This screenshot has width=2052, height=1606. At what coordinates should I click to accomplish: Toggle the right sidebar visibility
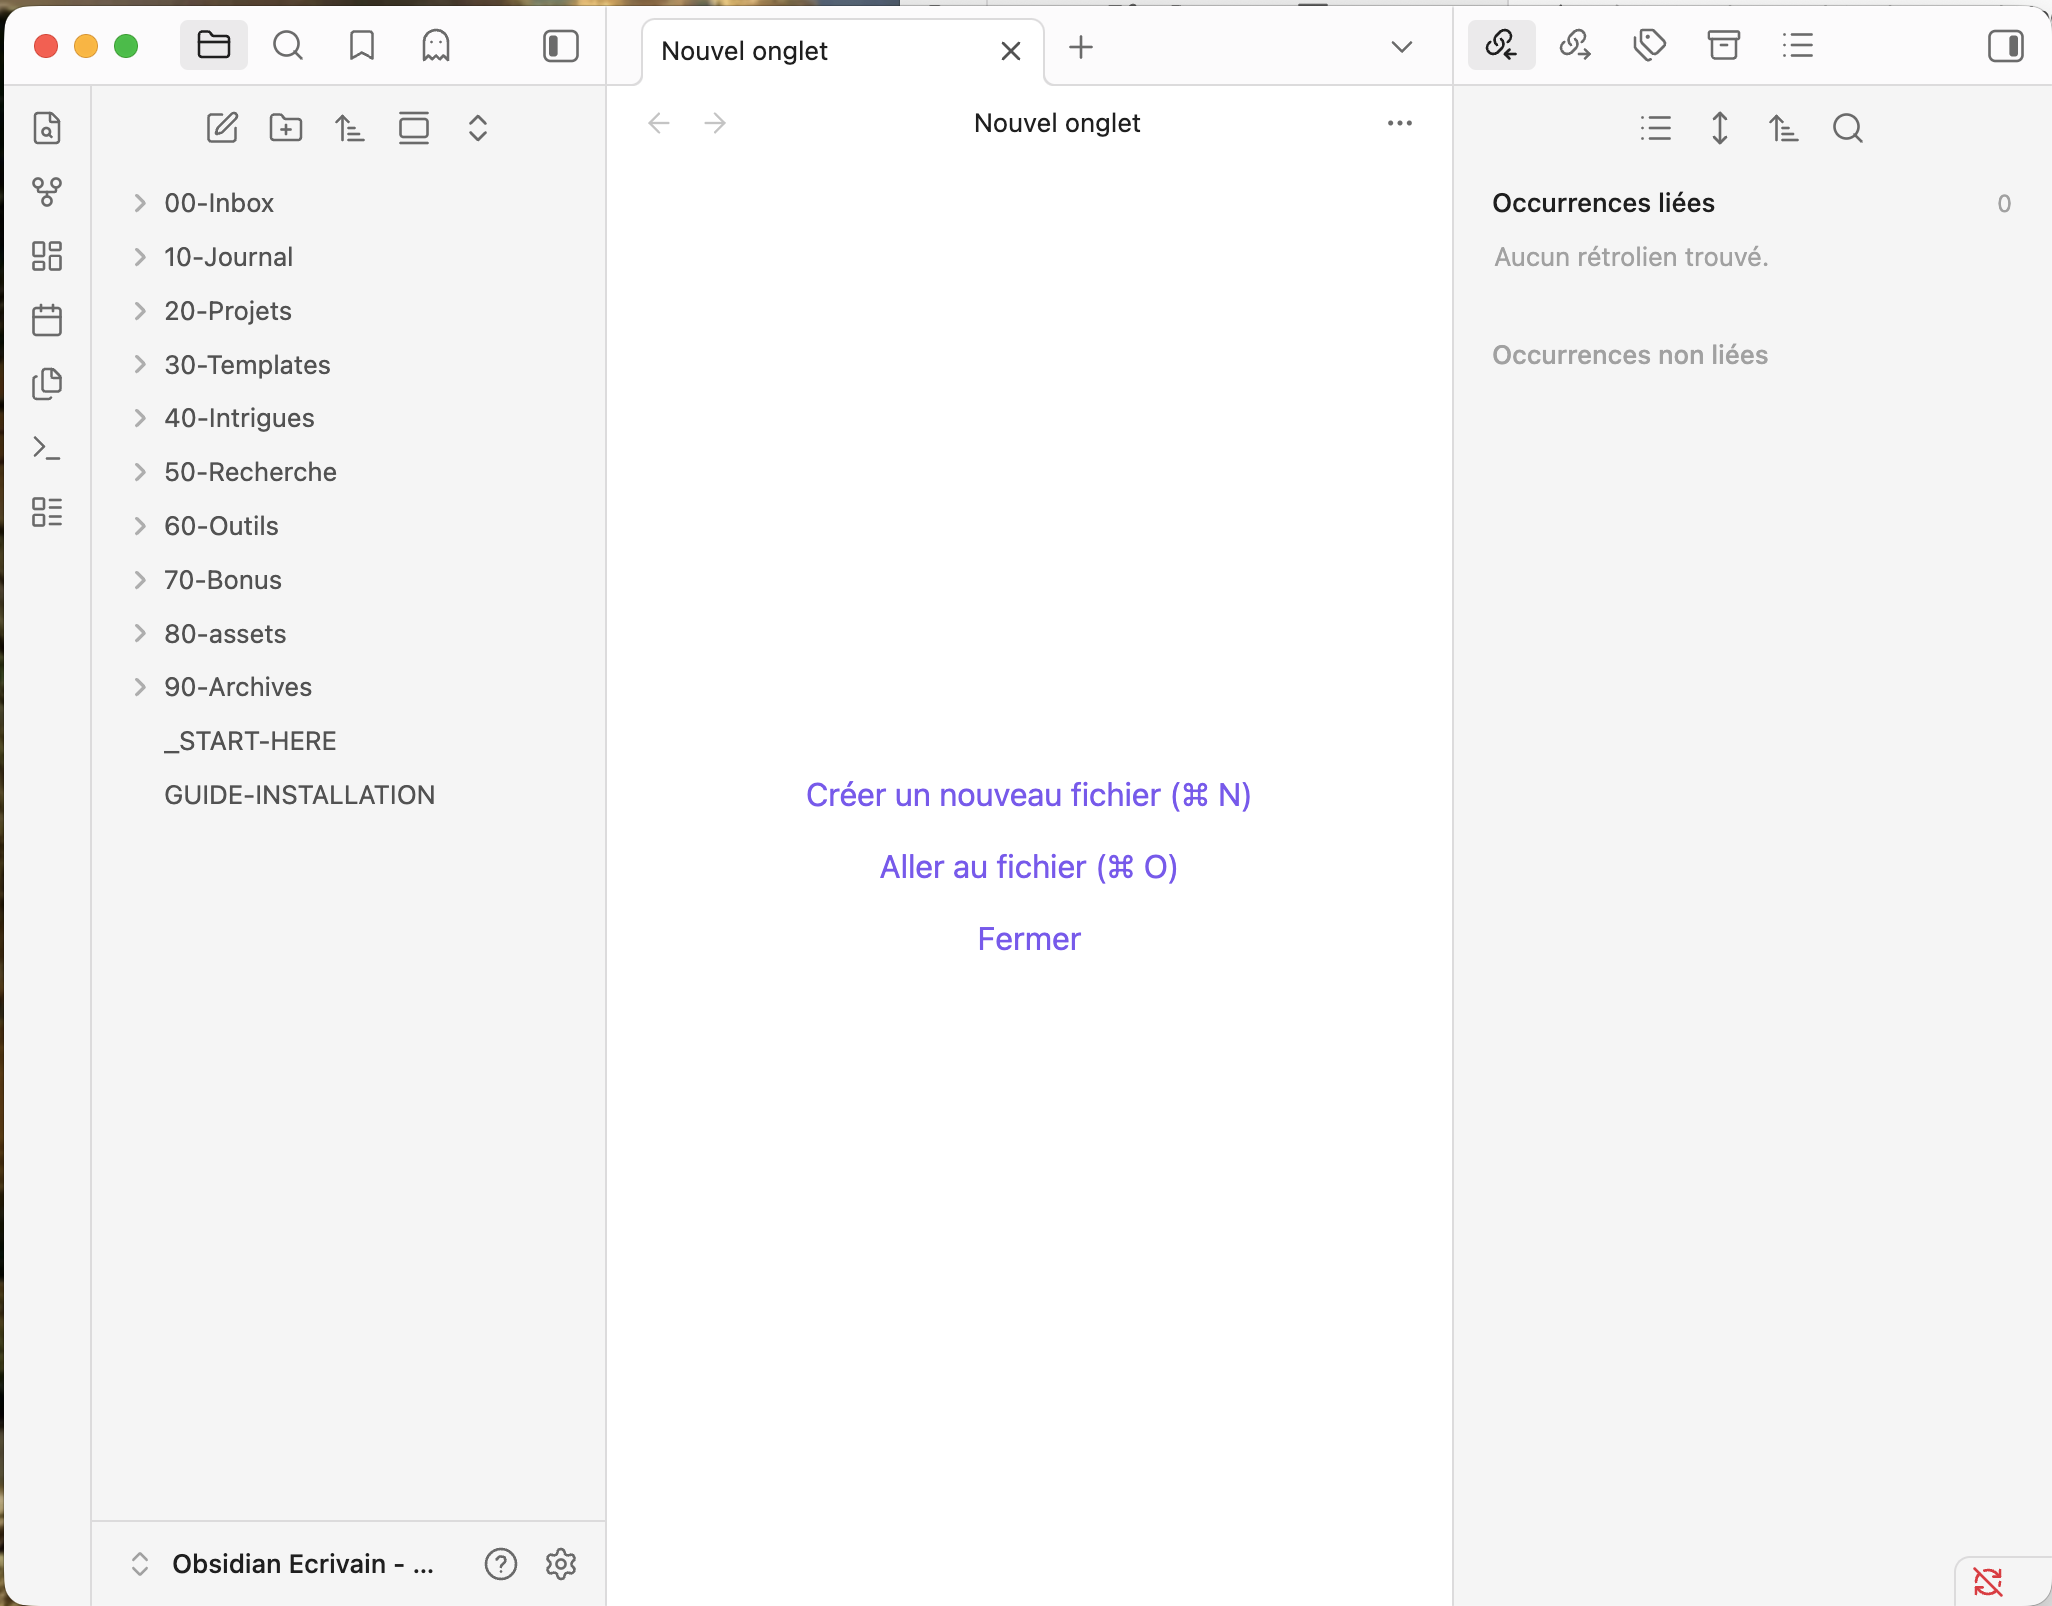coord(2005,46)
